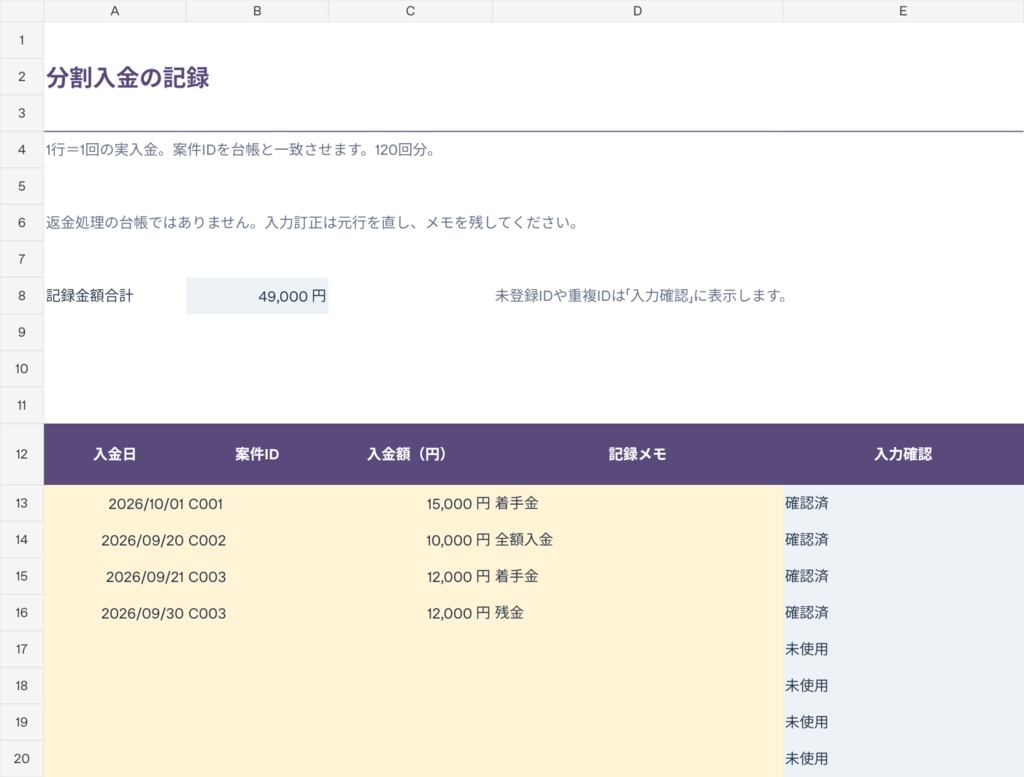Select date cell 2026/10/01
Viewport: 1024px width, 777px height.
115,503
